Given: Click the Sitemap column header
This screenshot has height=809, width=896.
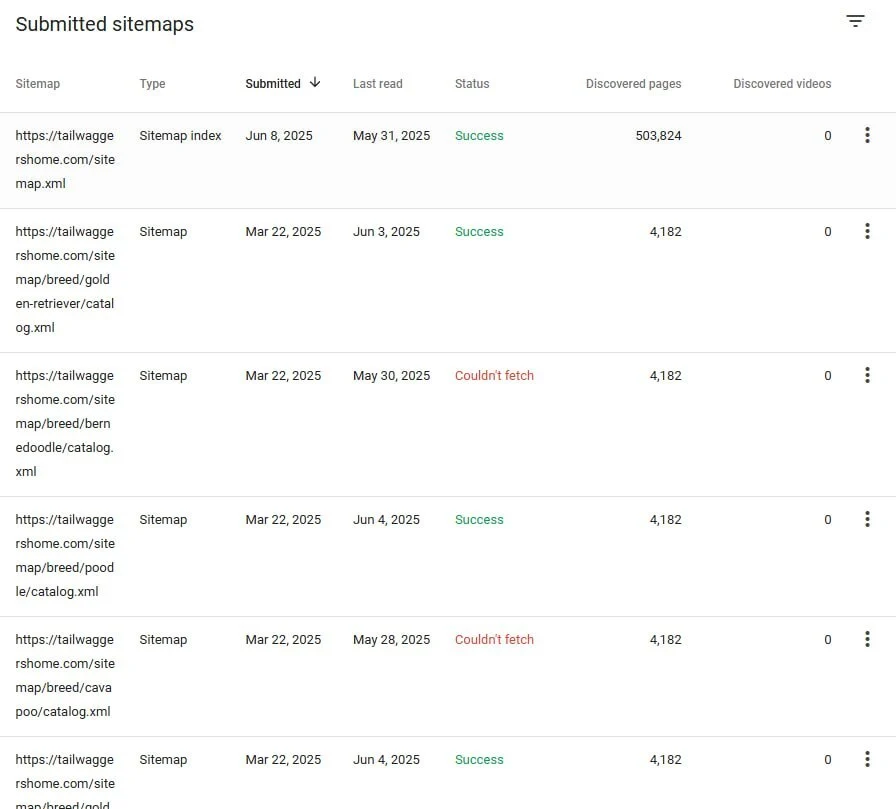Looking at the screenshot, I should [38, 84].
